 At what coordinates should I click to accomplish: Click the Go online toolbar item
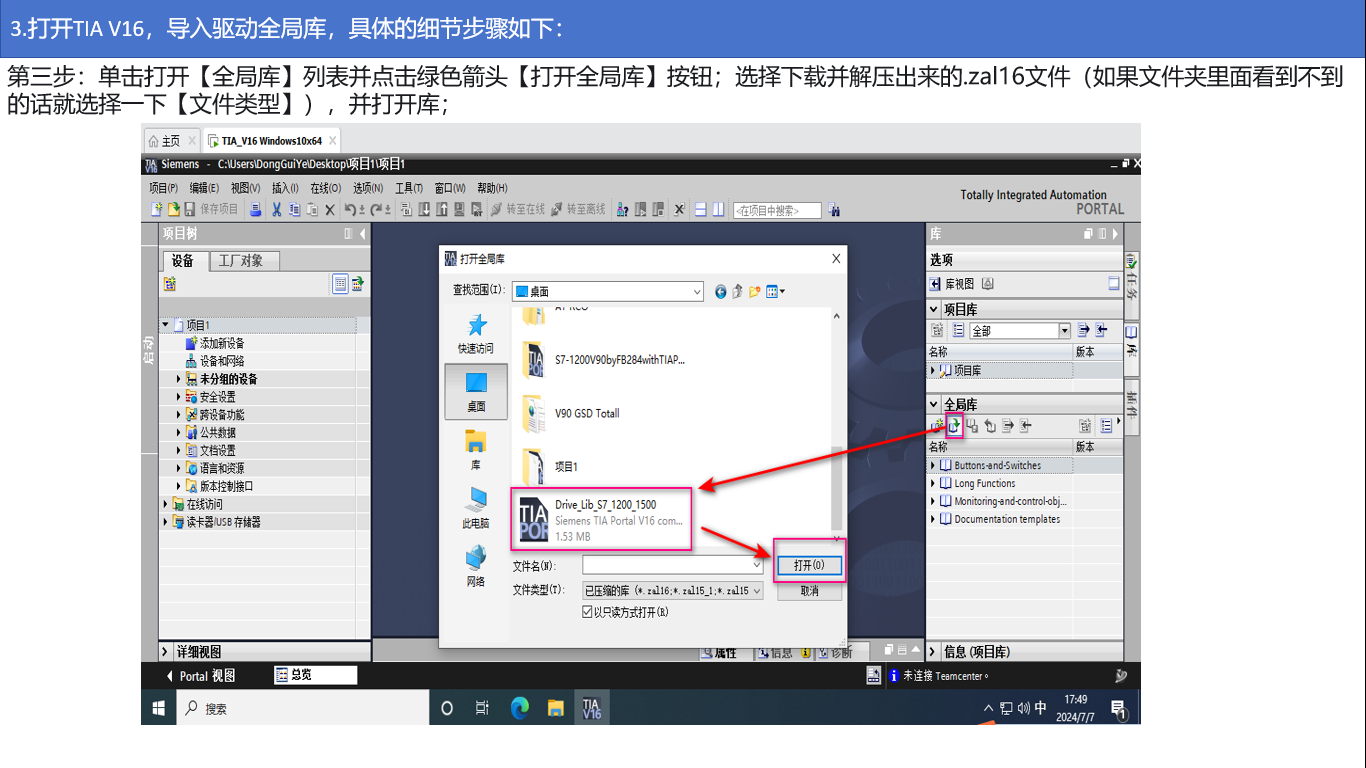(517, 210)
